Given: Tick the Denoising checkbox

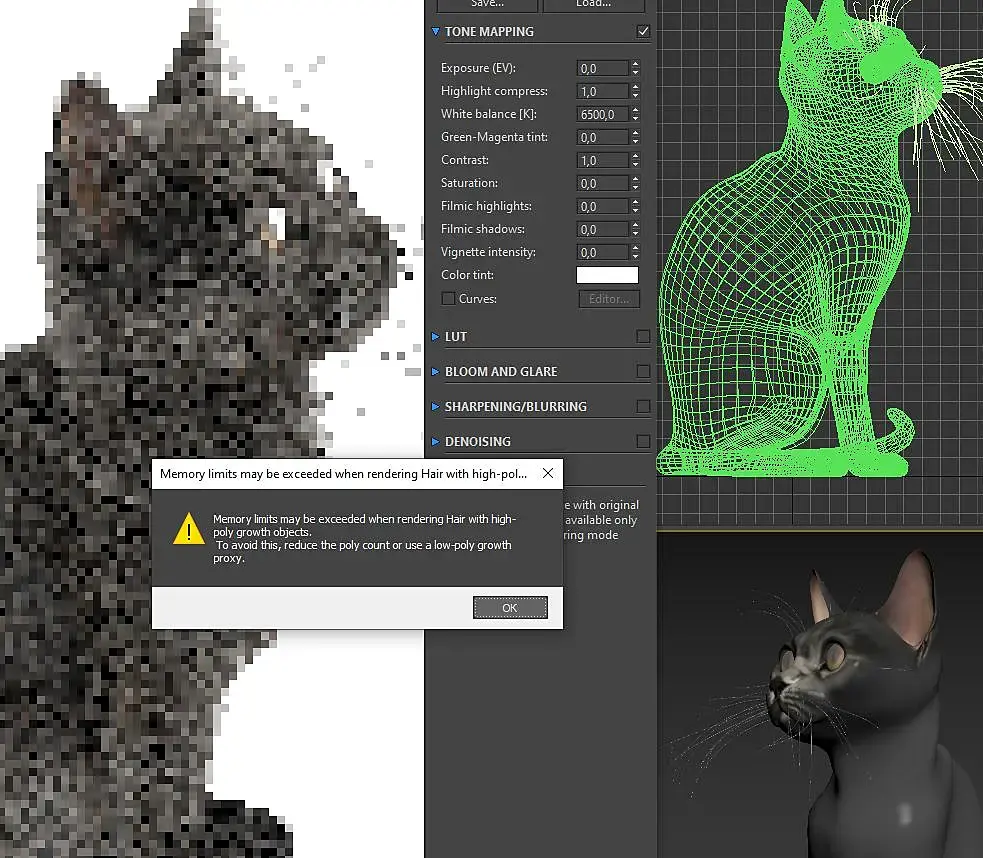Looking at the screenshot, I should [643, 442].
